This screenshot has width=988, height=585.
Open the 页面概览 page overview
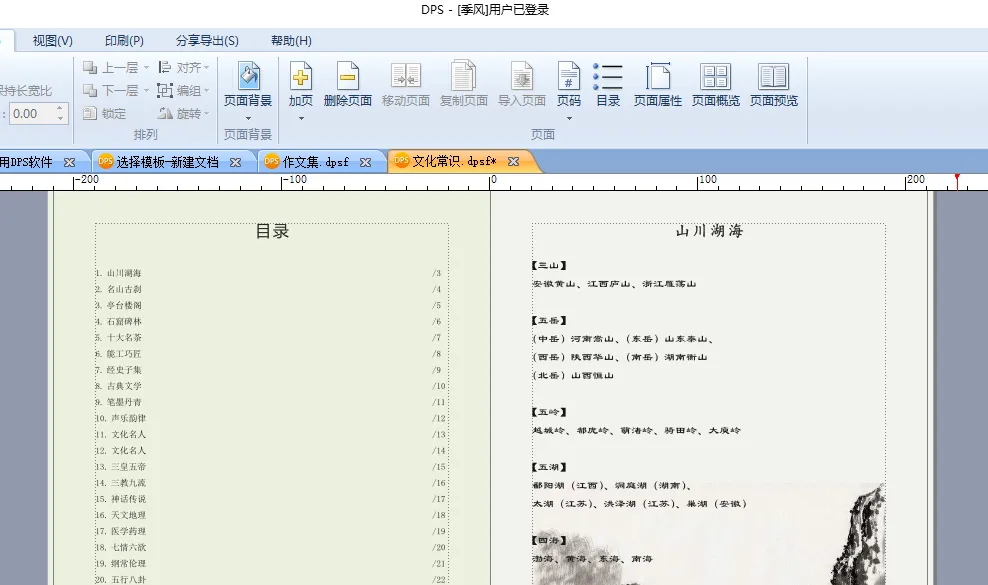715,77
